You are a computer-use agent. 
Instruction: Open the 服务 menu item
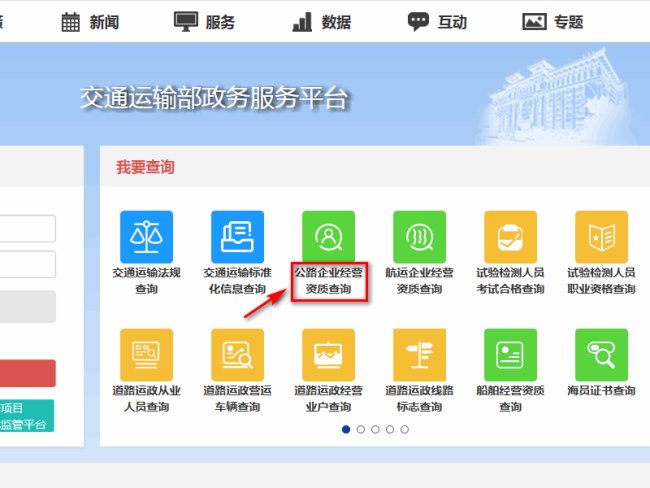coord(220,22)
